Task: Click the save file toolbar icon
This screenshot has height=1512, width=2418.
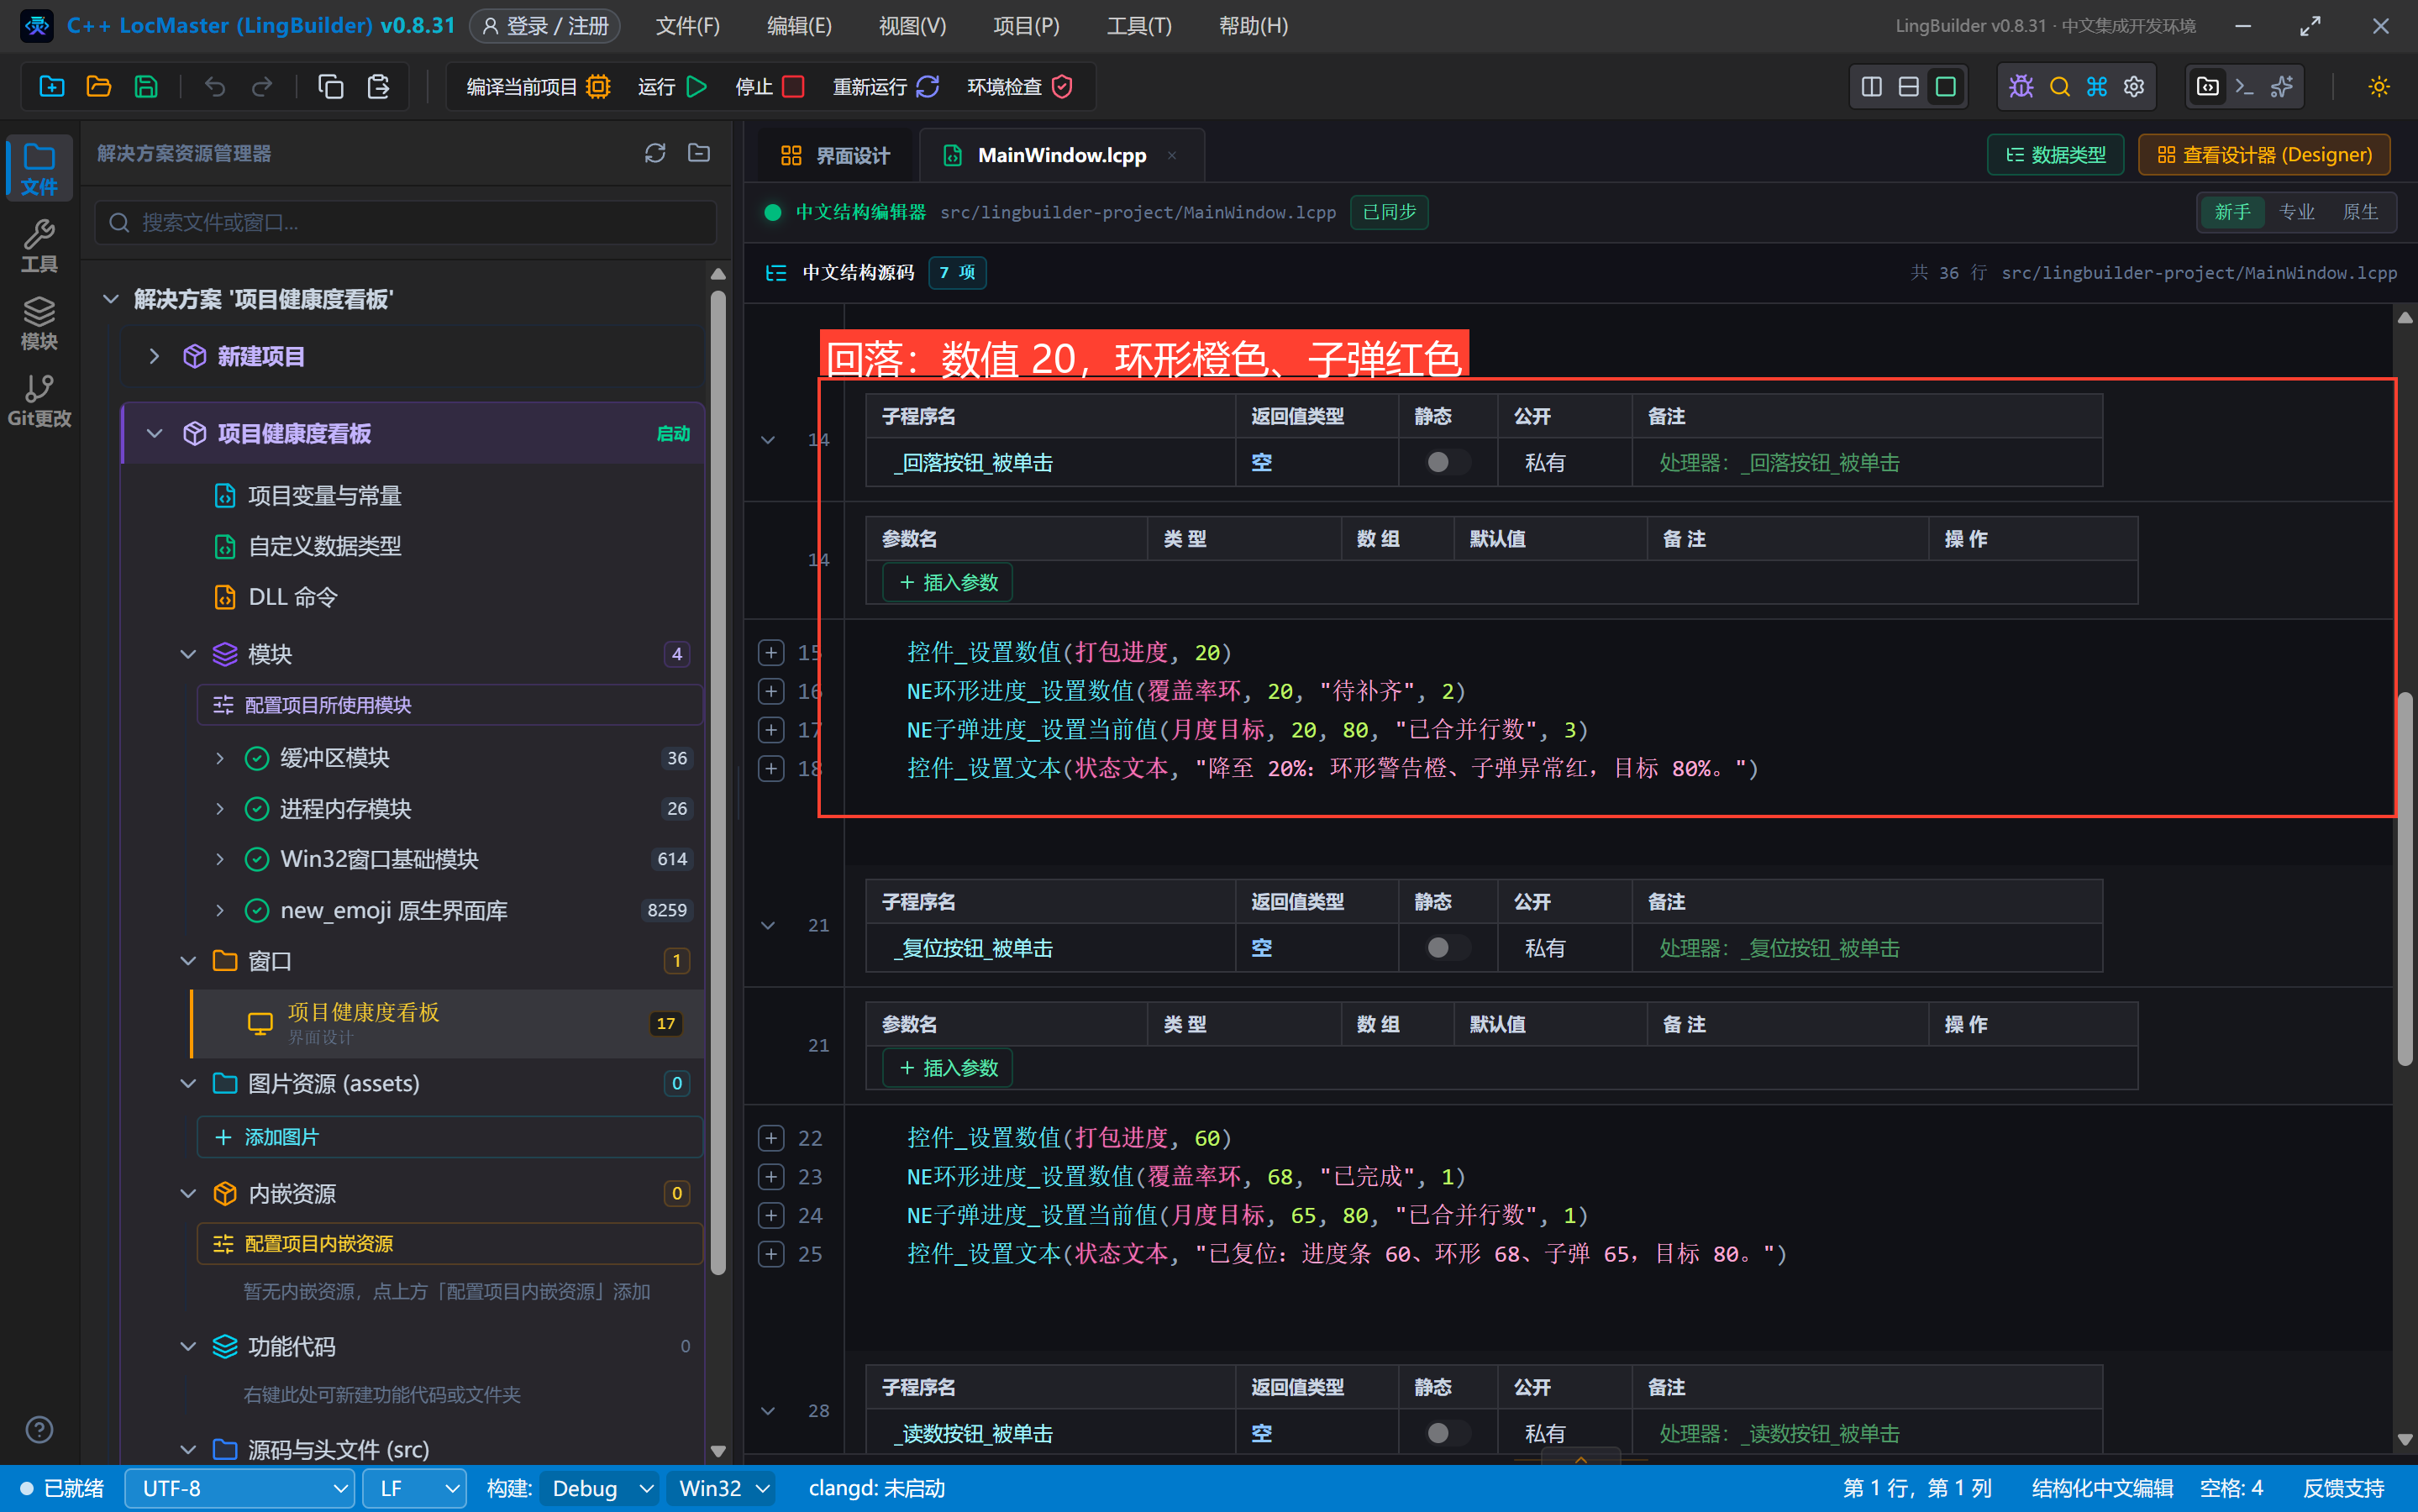Action: point(146,87)
